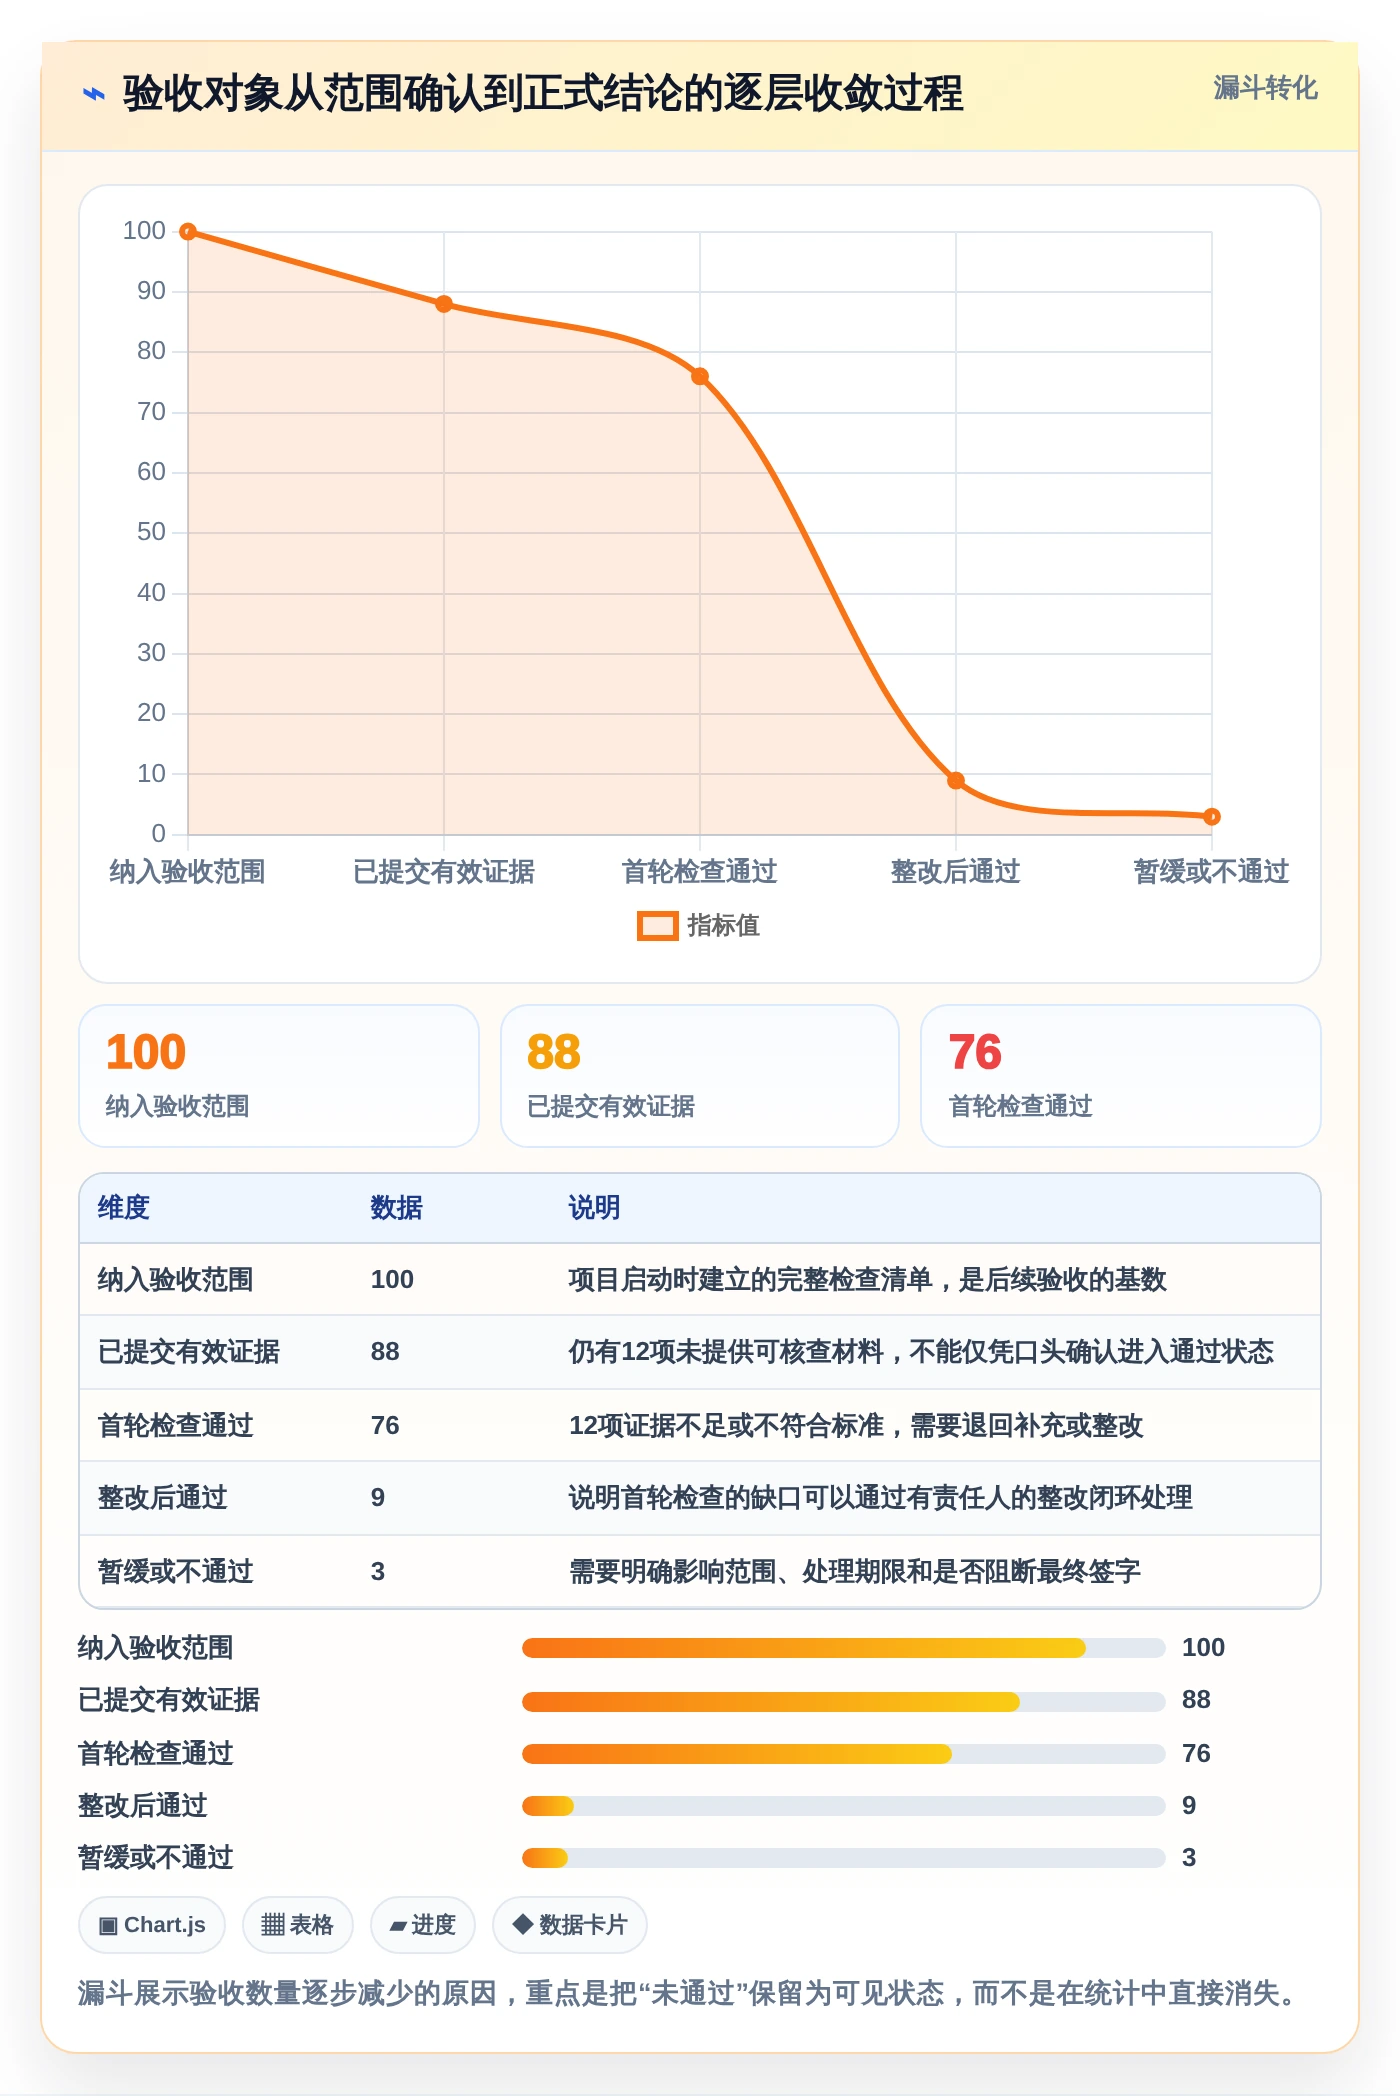
Task: Click the 进度 tag chip
Action: coord(423,1925)
